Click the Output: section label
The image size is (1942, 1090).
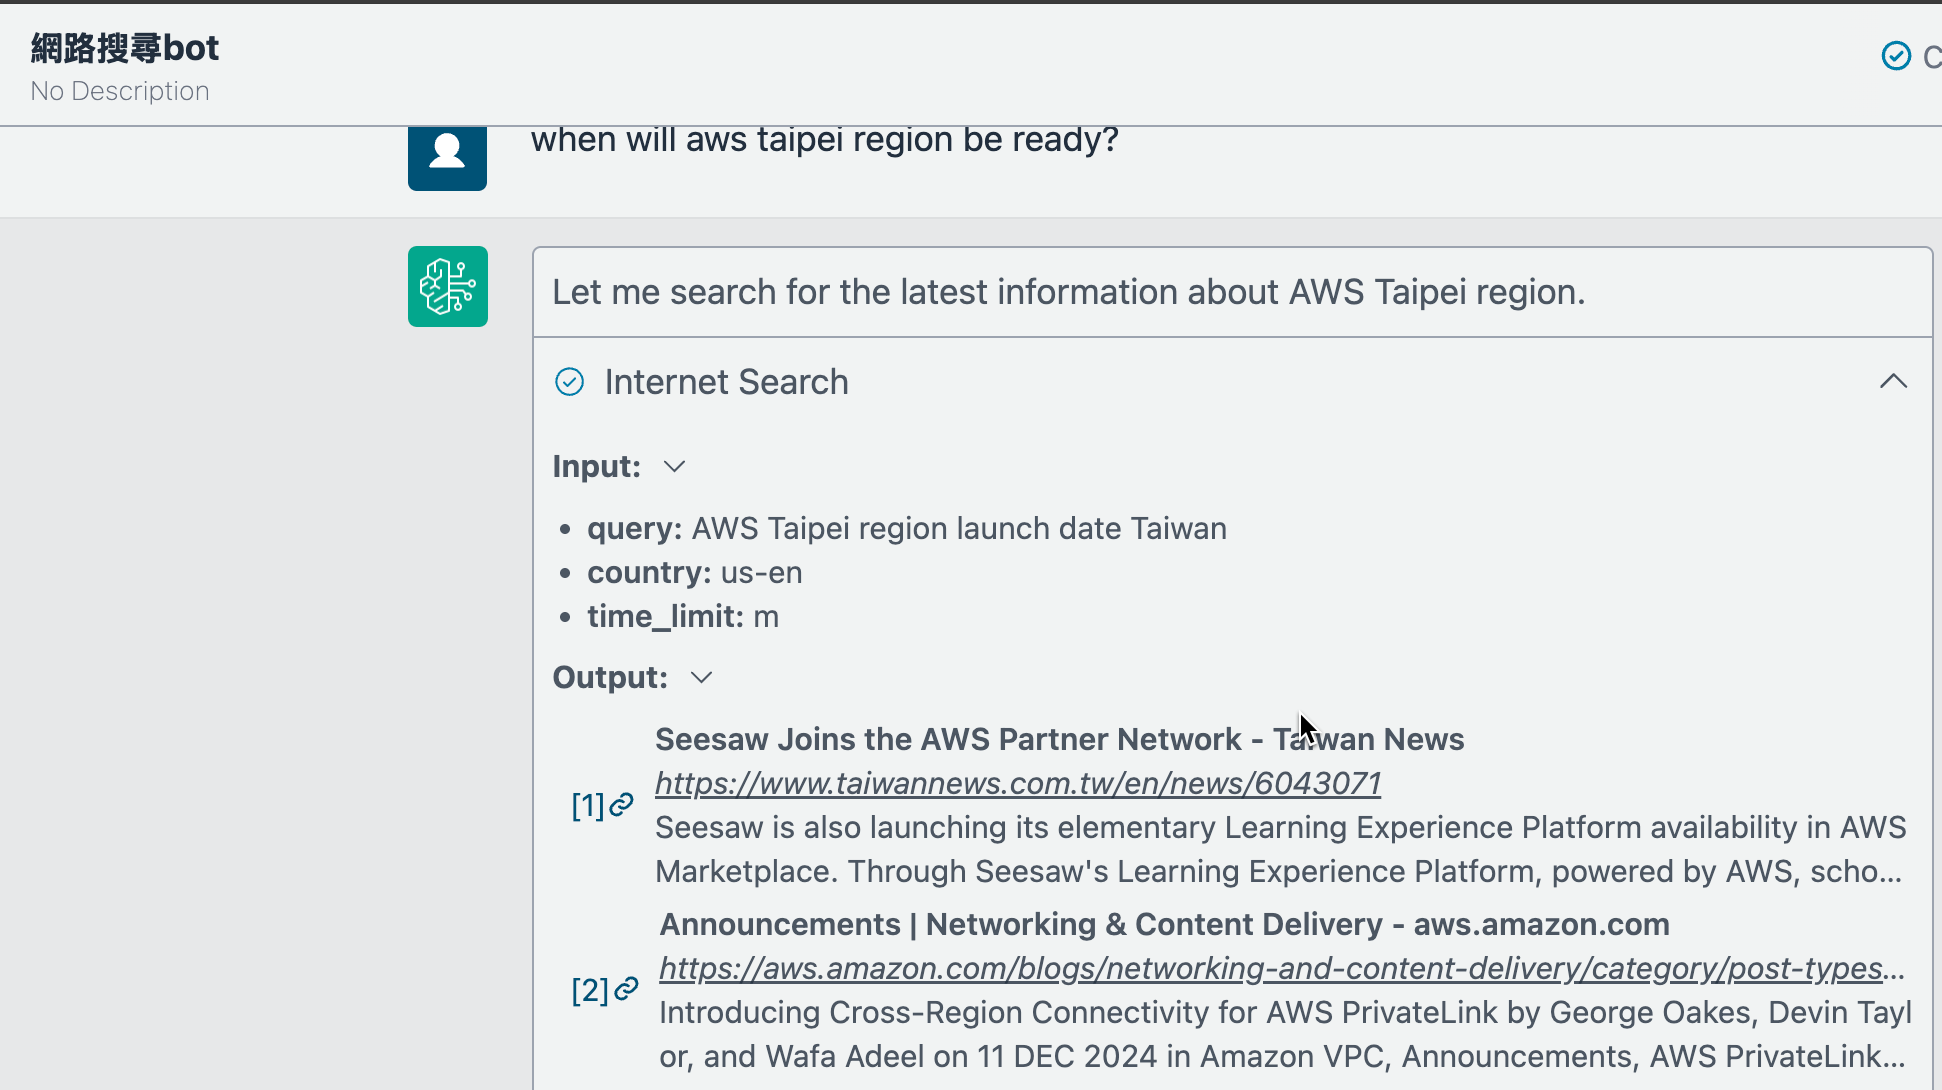[x=609, y=678]
